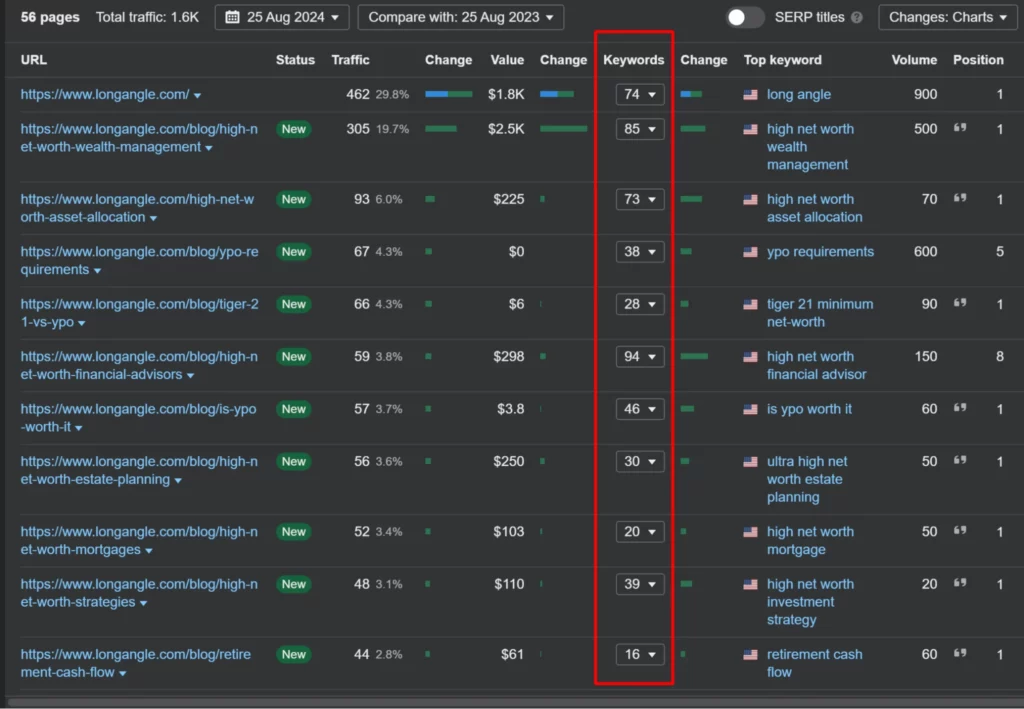Image resolution: width=1024 pixels, height=709 pixels.
Task: Sort the table by the Traffic column header
Action: 350,60
